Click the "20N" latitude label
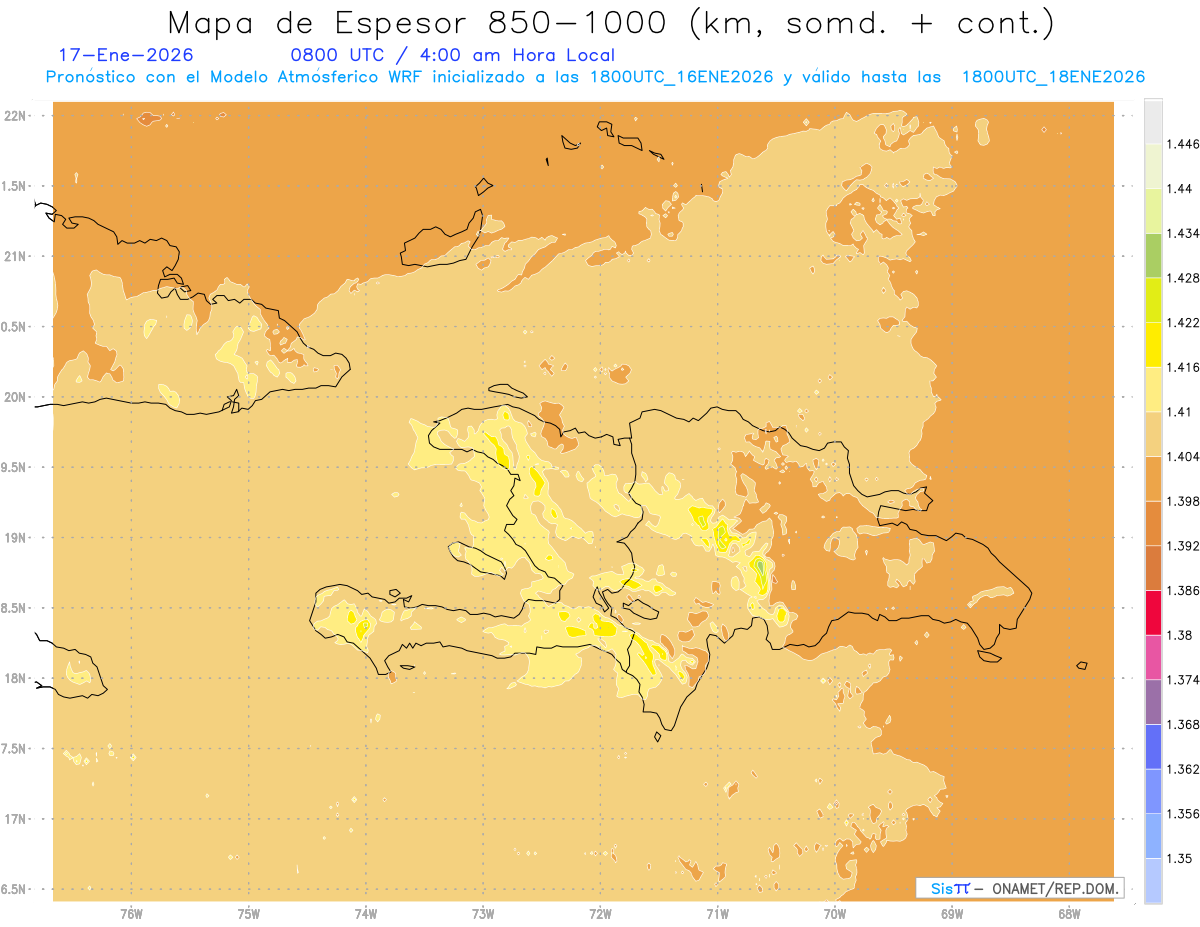Image resolution: width=1200 pixels, height=927 pixels. click(15, 397)
